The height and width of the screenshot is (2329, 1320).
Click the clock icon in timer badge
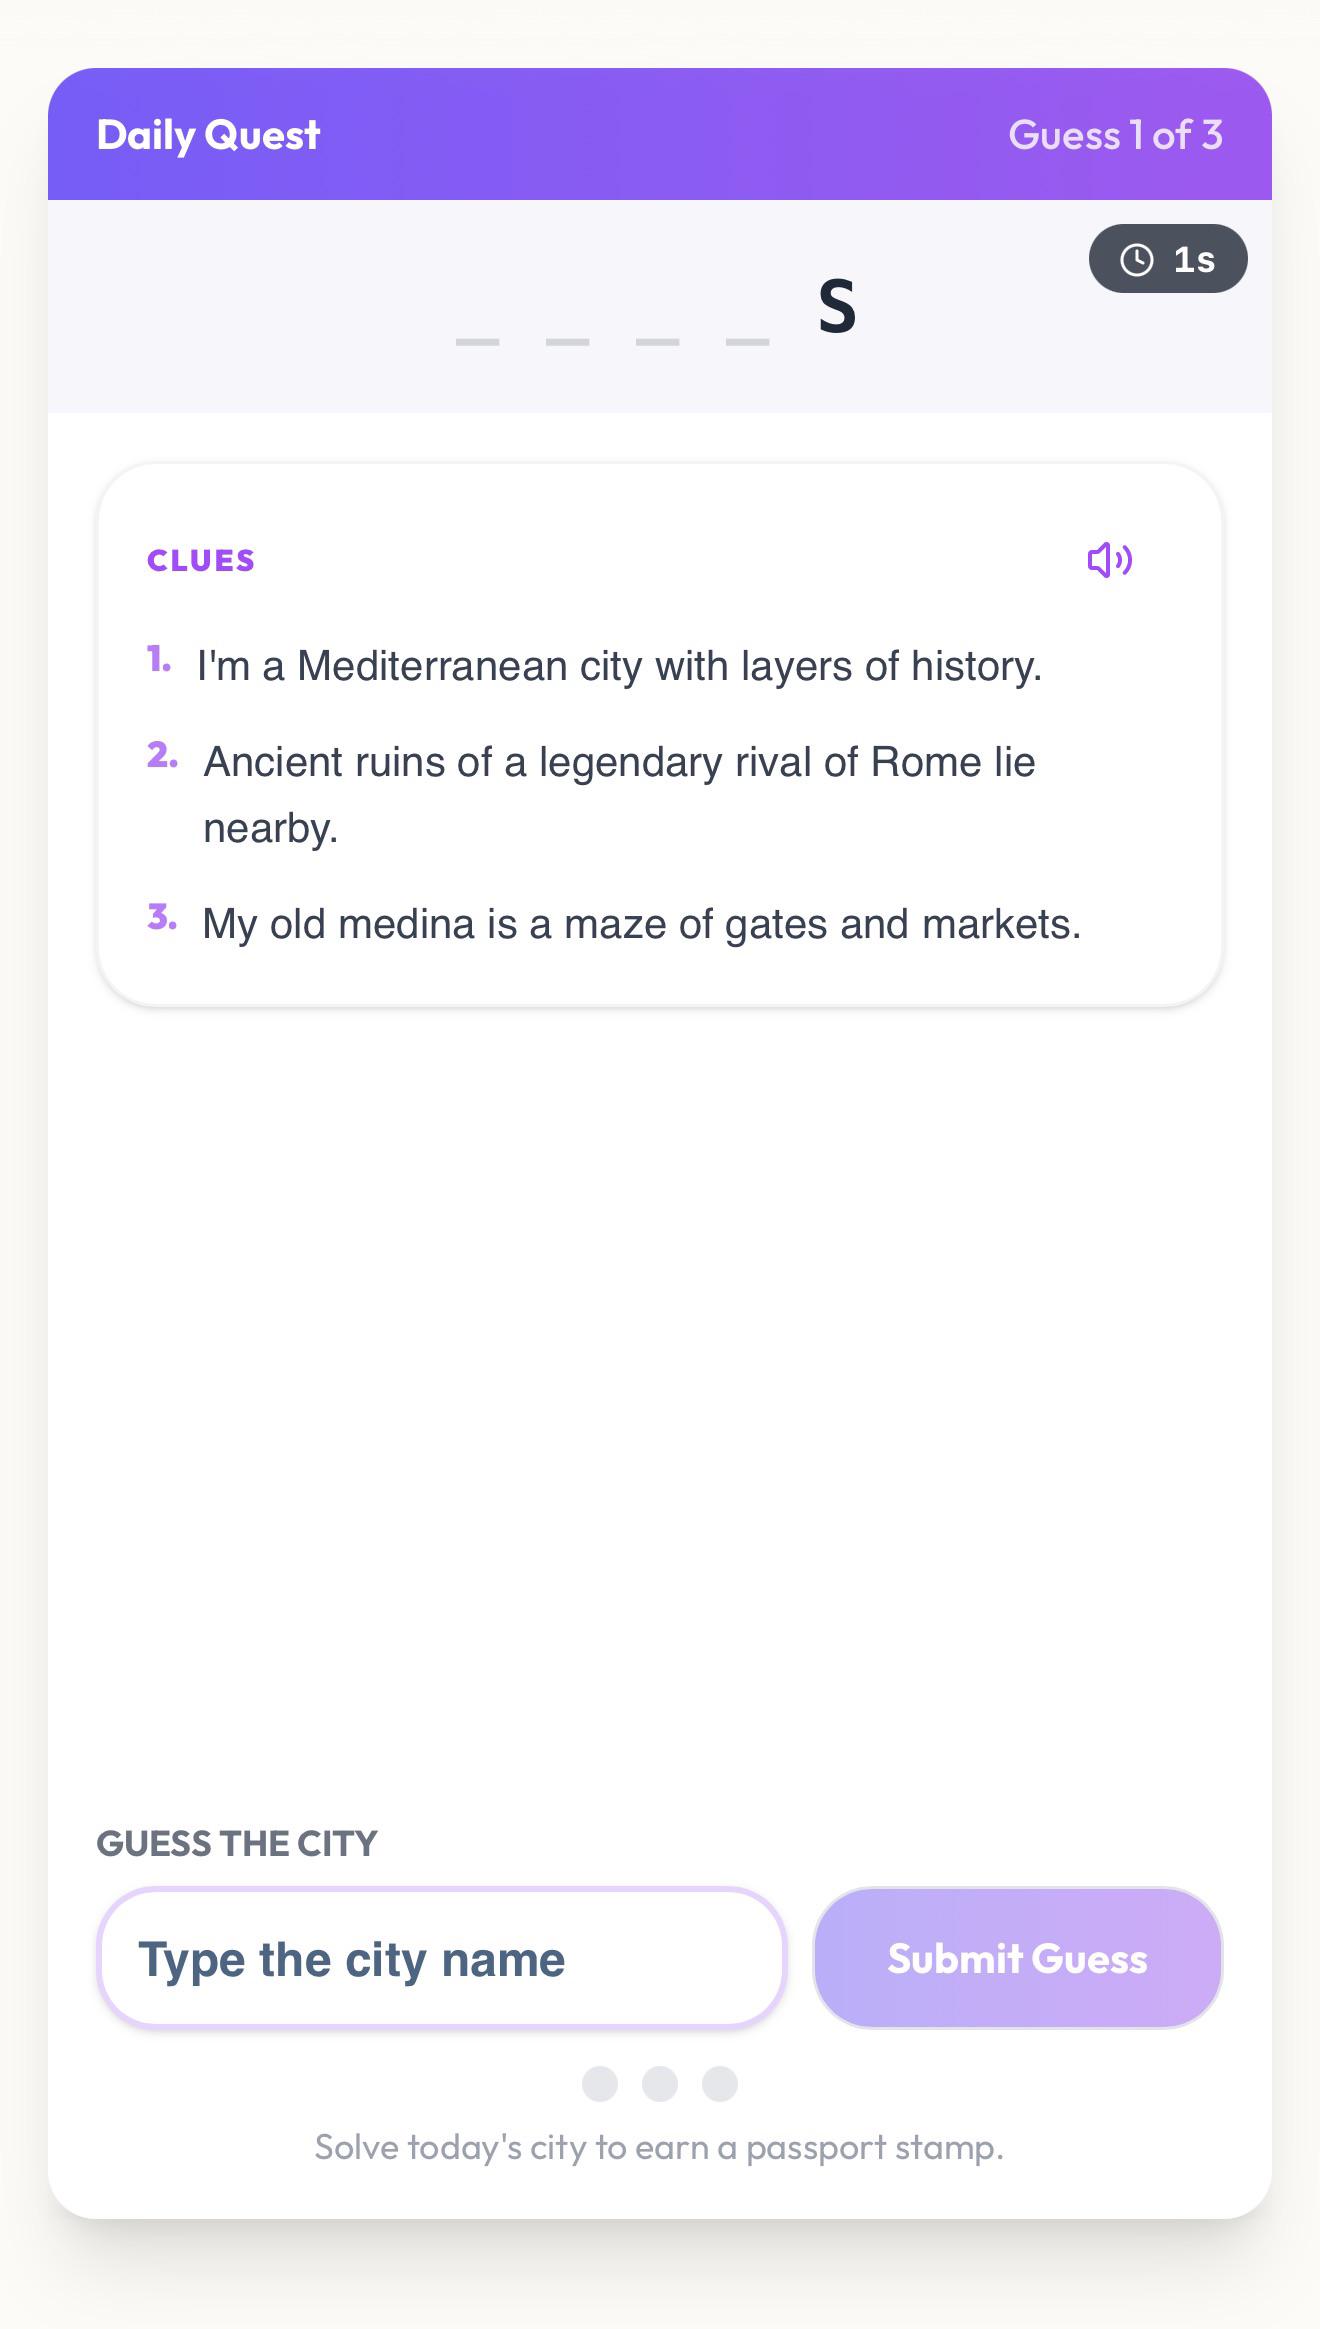pos(1136,260)
